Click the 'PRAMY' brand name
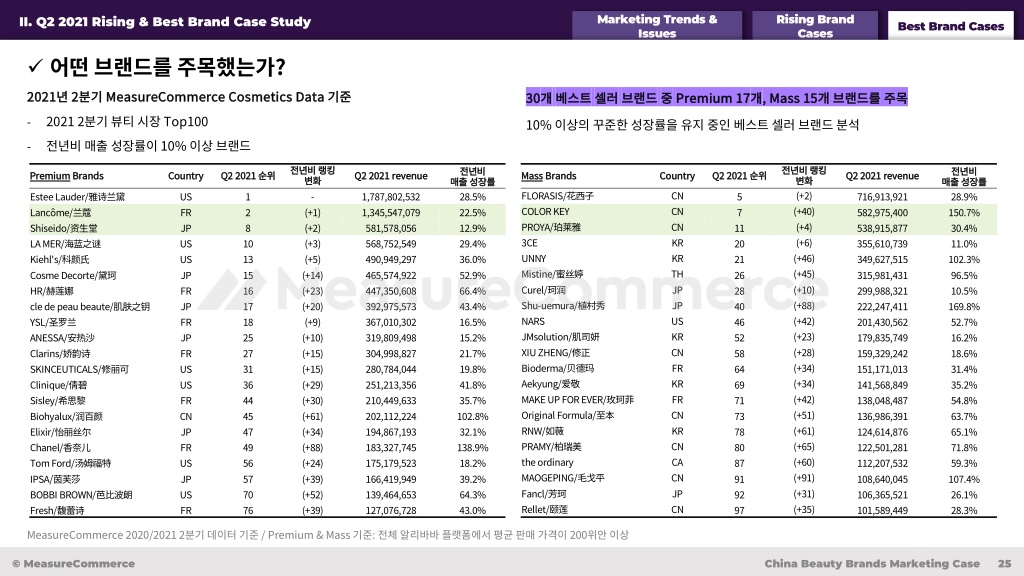The height and width of the screenshot is (576, 1024). pyautogui.click(x=551, y=447)
